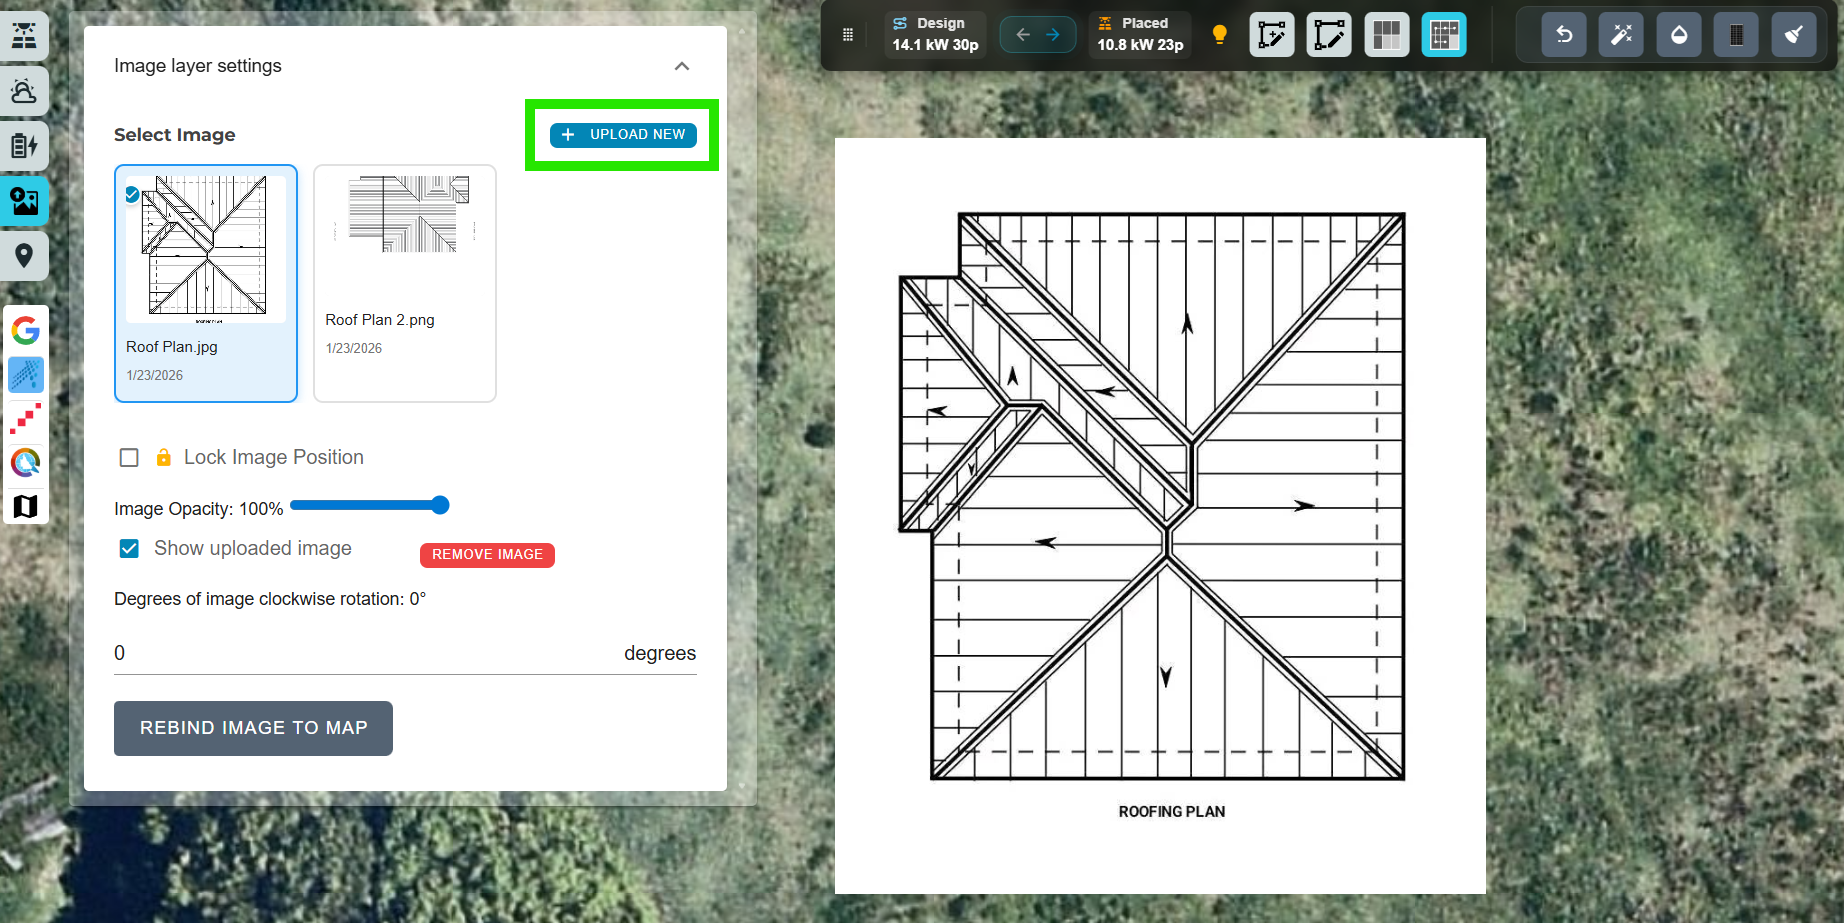
Task: Open the Design 14.1 kW 30p selector
Action: [935, 35]
